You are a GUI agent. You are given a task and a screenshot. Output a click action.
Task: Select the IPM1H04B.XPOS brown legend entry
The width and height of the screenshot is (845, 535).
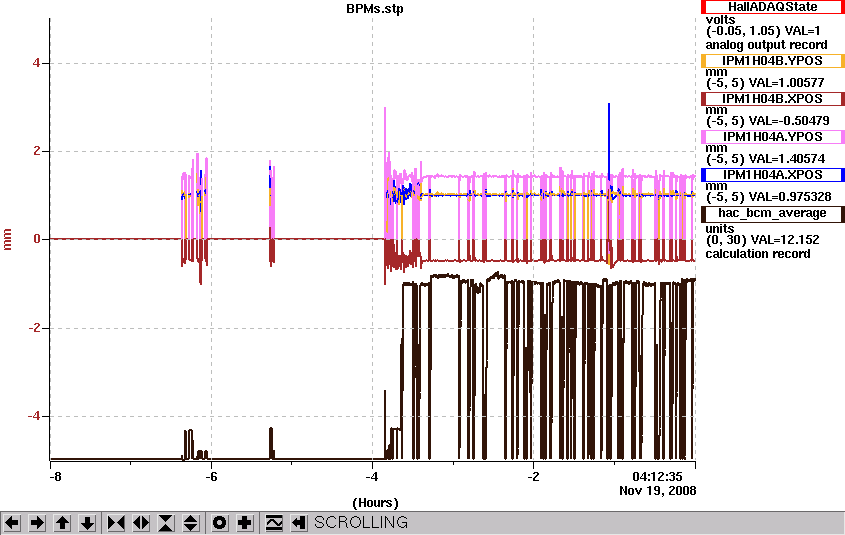(x=772, y=99)
